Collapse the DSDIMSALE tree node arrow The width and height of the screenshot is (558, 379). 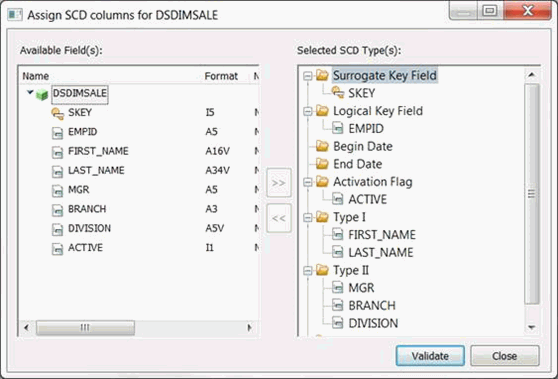(x=30, y=93)
